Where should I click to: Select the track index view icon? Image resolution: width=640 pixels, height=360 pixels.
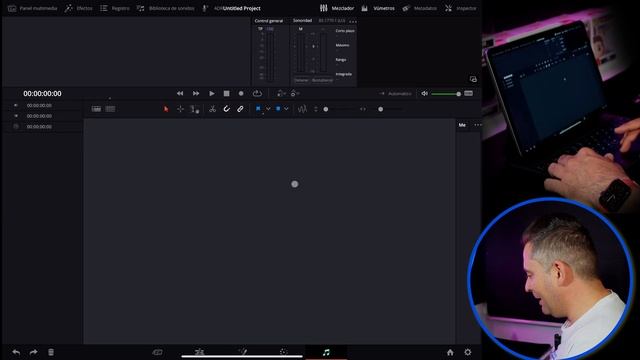tap(110, 109)
